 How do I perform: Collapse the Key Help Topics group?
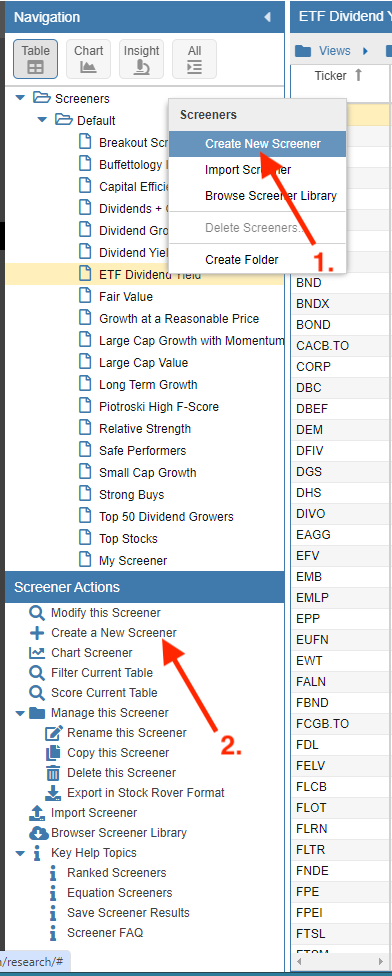pos(20,853)
